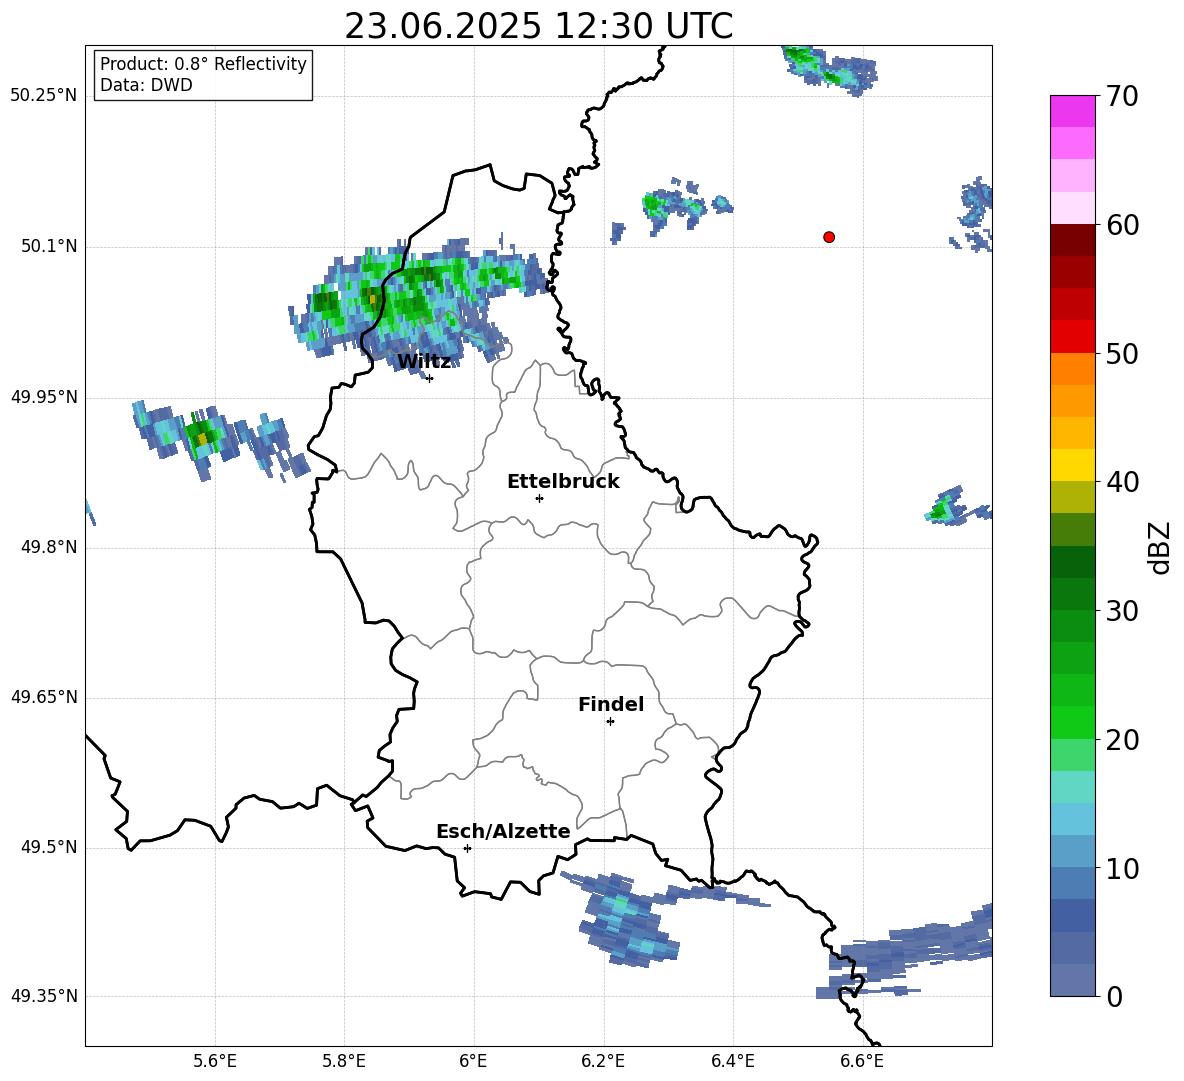Click the Findel label
This screenshot has width=1184, height=1081.
point(611,705)
